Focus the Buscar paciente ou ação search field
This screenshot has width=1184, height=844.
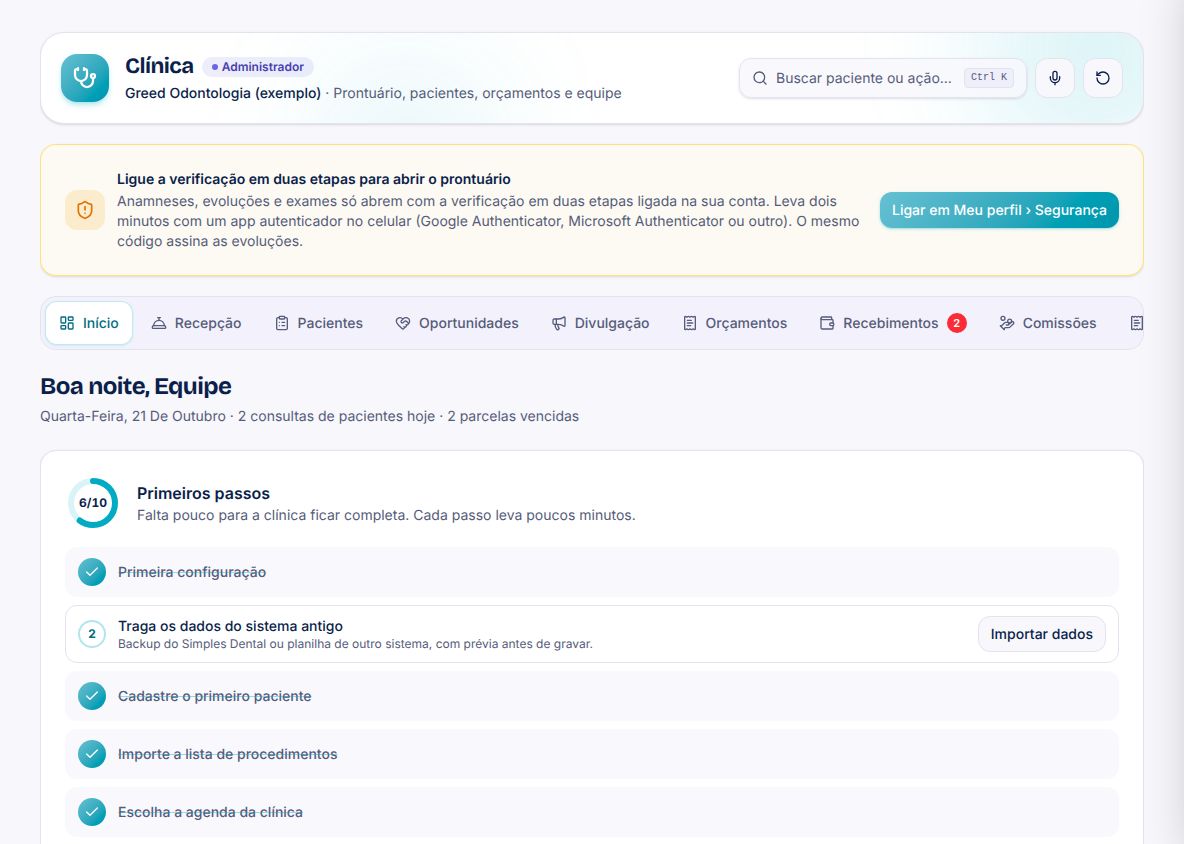[883, 79]
